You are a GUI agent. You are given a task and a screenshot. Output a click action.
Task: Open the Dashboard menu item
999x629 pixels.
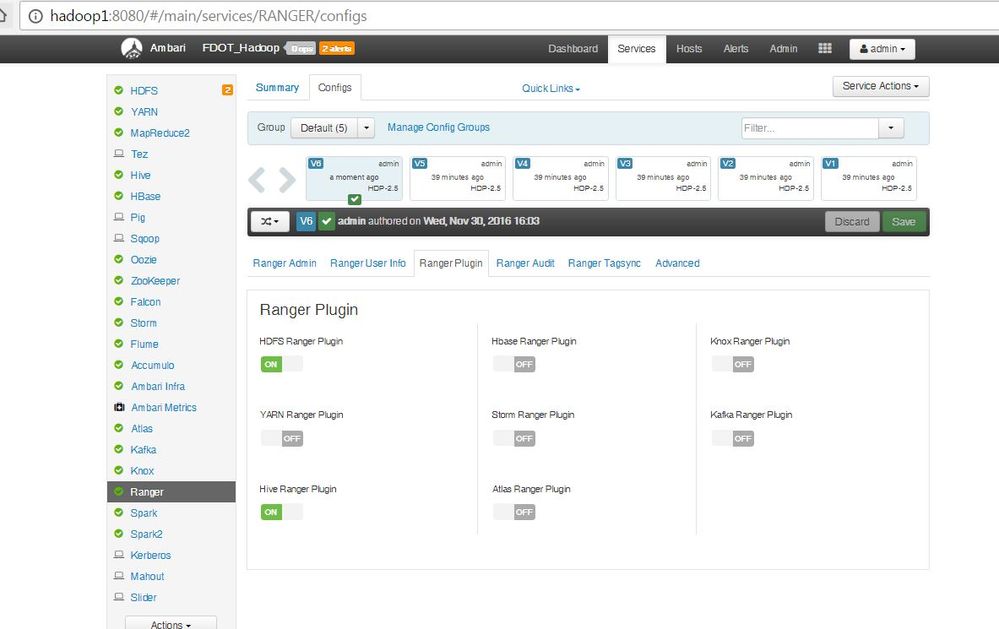click(573, 48)
